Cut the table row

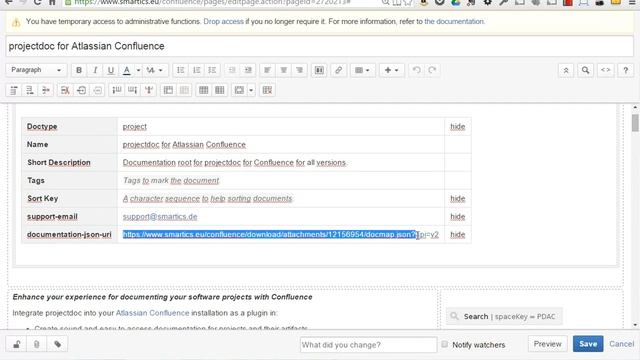click(x=65, y=90)
